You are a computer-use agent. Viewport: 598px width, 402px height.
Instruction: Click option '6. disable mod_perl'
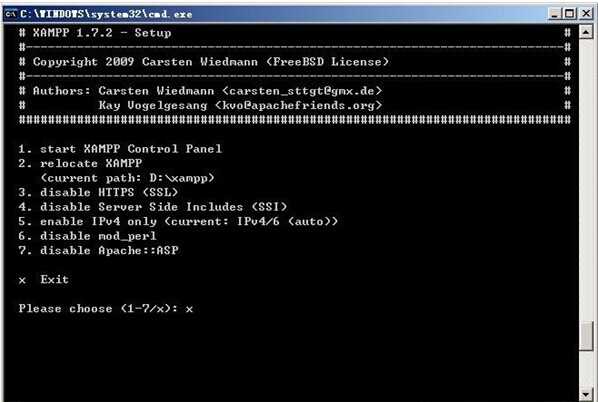click(x=88, y=236)
